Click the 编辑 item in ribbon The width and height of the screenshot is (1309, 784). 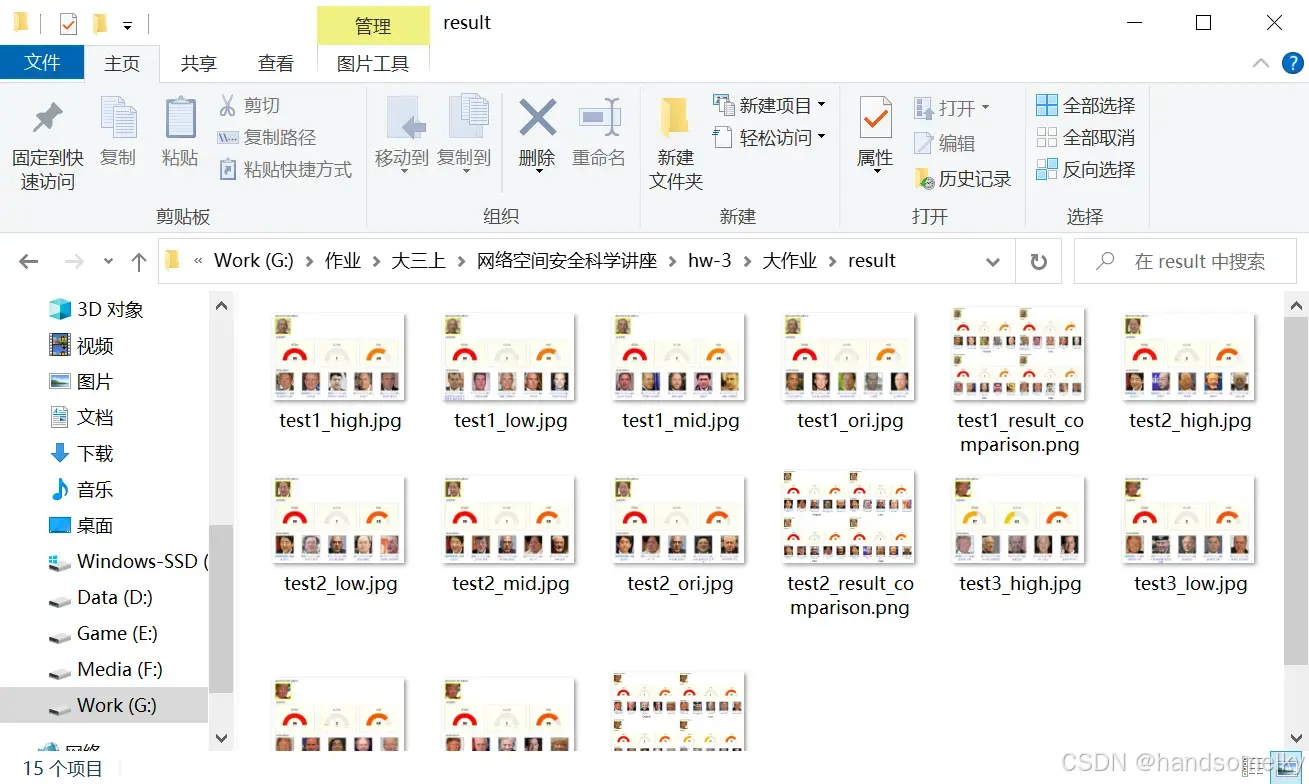tap(945, 143)
